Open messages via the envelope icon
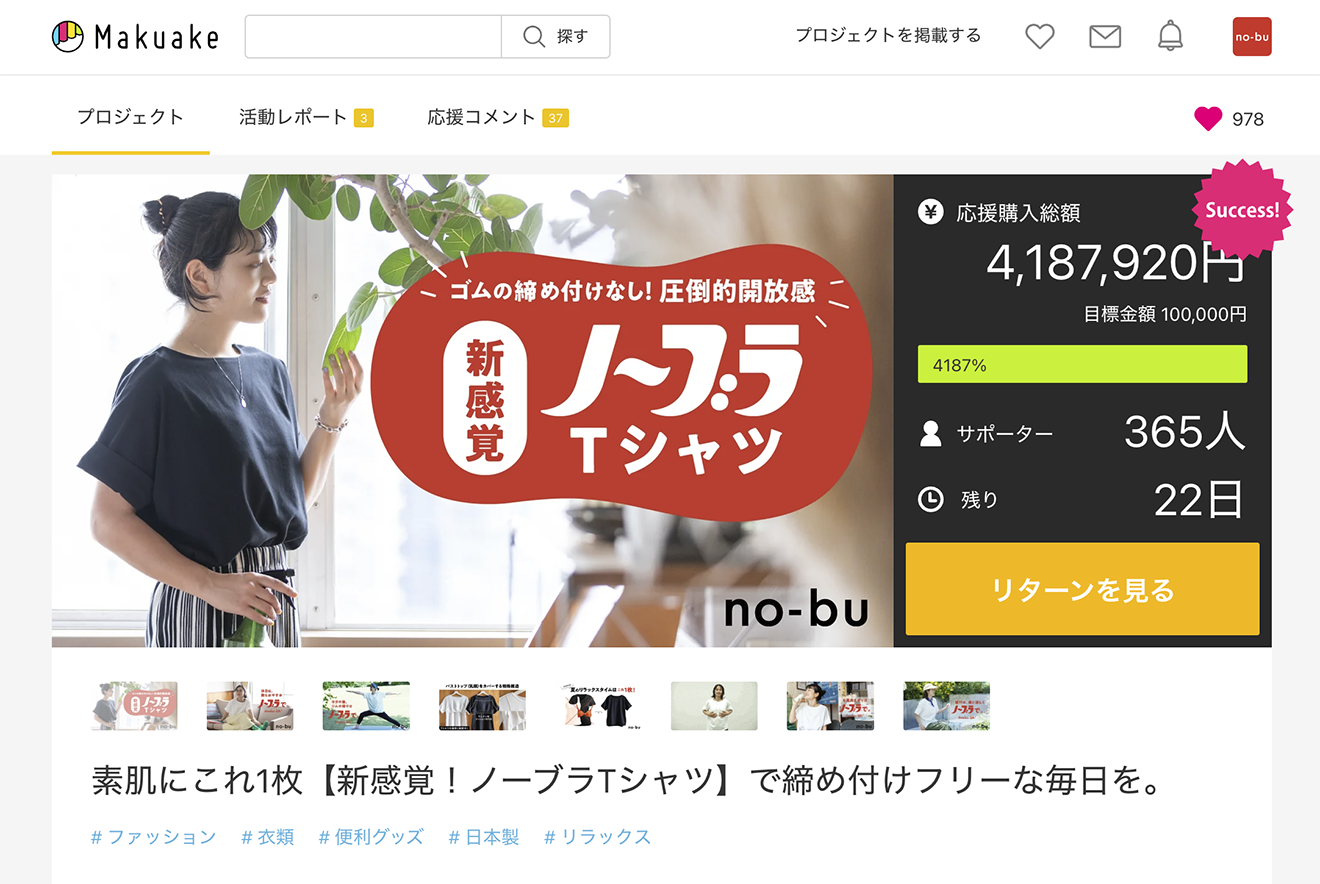This screenshot has width=1320, height=884. click(x=1105, y=37)
